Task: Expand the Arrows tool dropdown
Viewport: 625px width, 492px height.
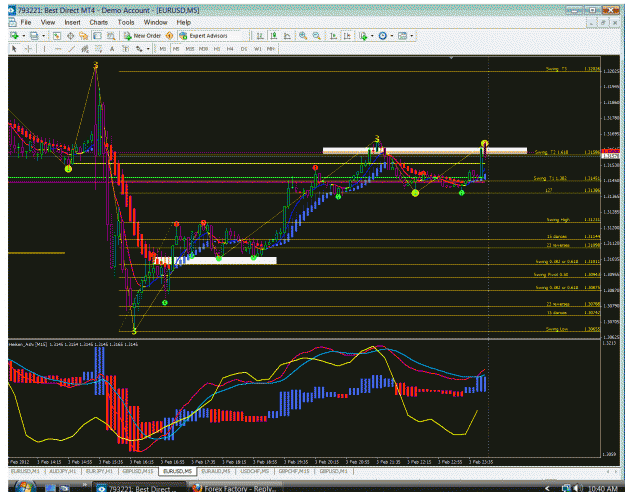Action: pyautogui.click(x=148, y=49)
